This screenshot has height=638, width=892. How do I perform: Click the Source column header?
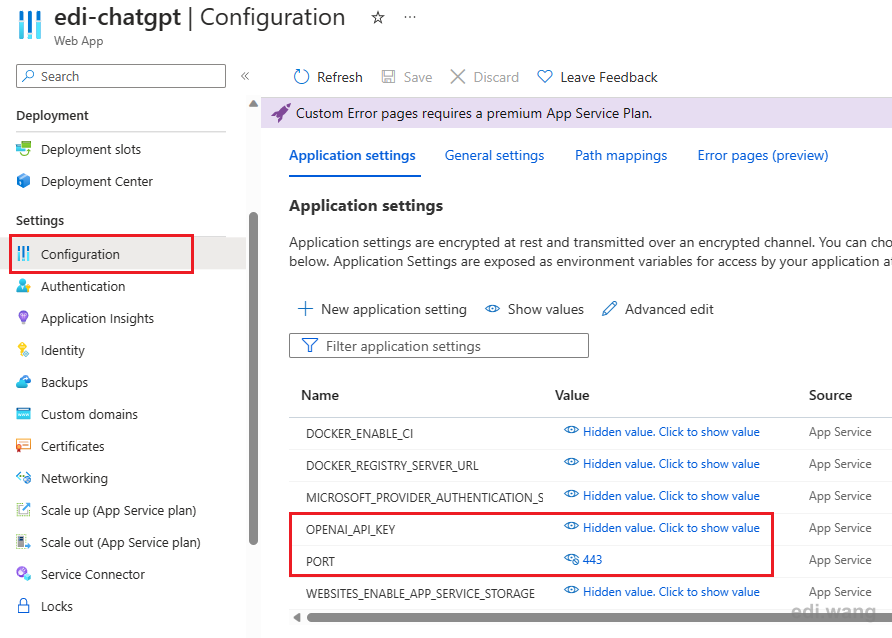[x=830, y=395]
